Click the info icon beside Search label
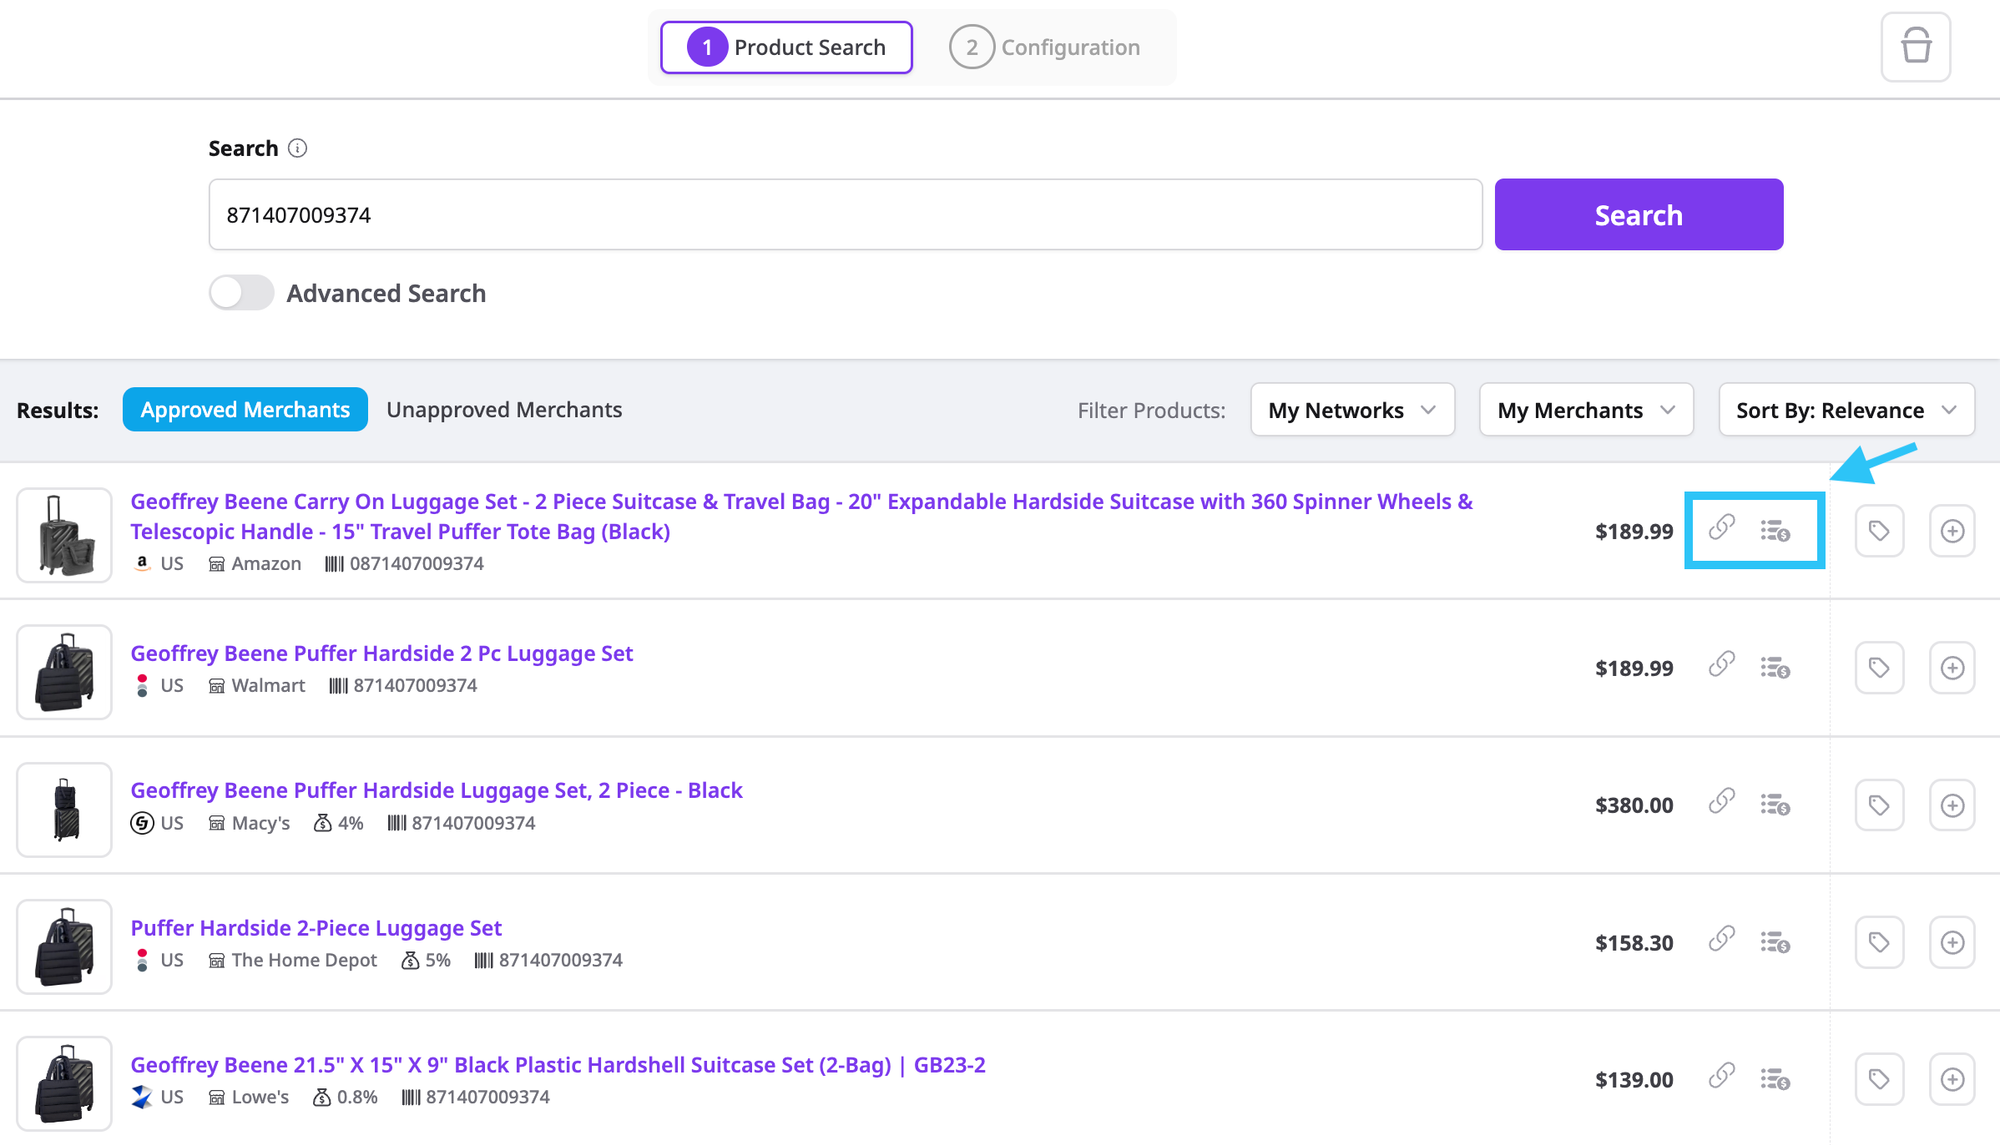 [297, 148]
